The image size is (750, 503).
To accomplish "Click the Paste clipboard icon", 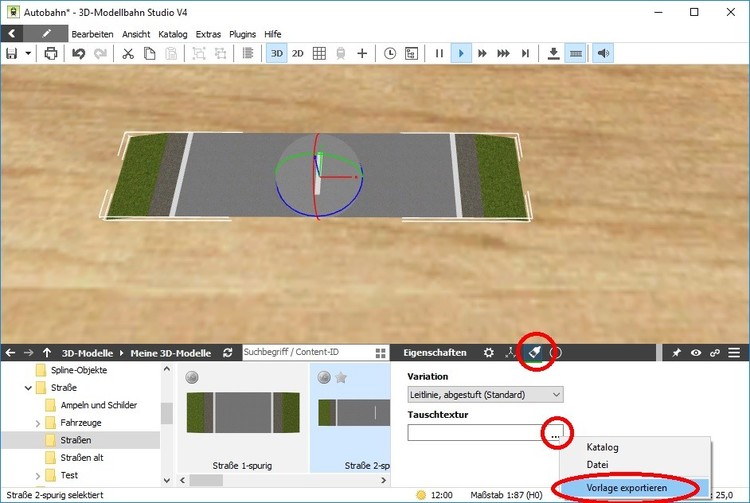I will point(171,54).
